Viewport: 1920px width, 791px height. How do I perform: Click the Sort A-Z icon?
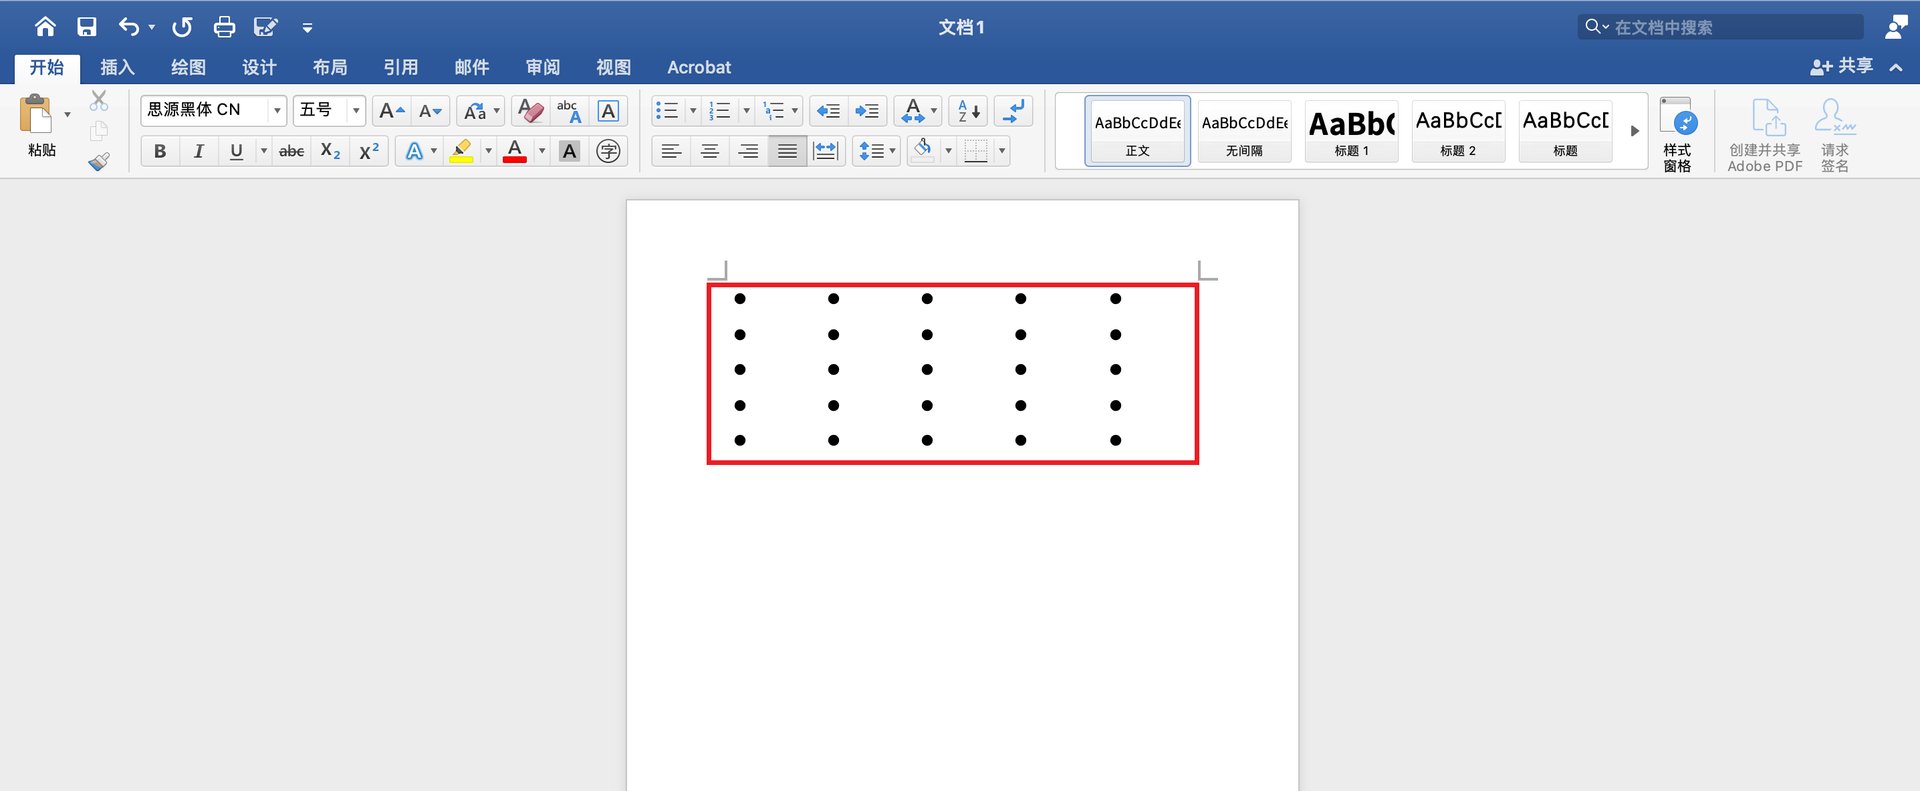[968, 111]
